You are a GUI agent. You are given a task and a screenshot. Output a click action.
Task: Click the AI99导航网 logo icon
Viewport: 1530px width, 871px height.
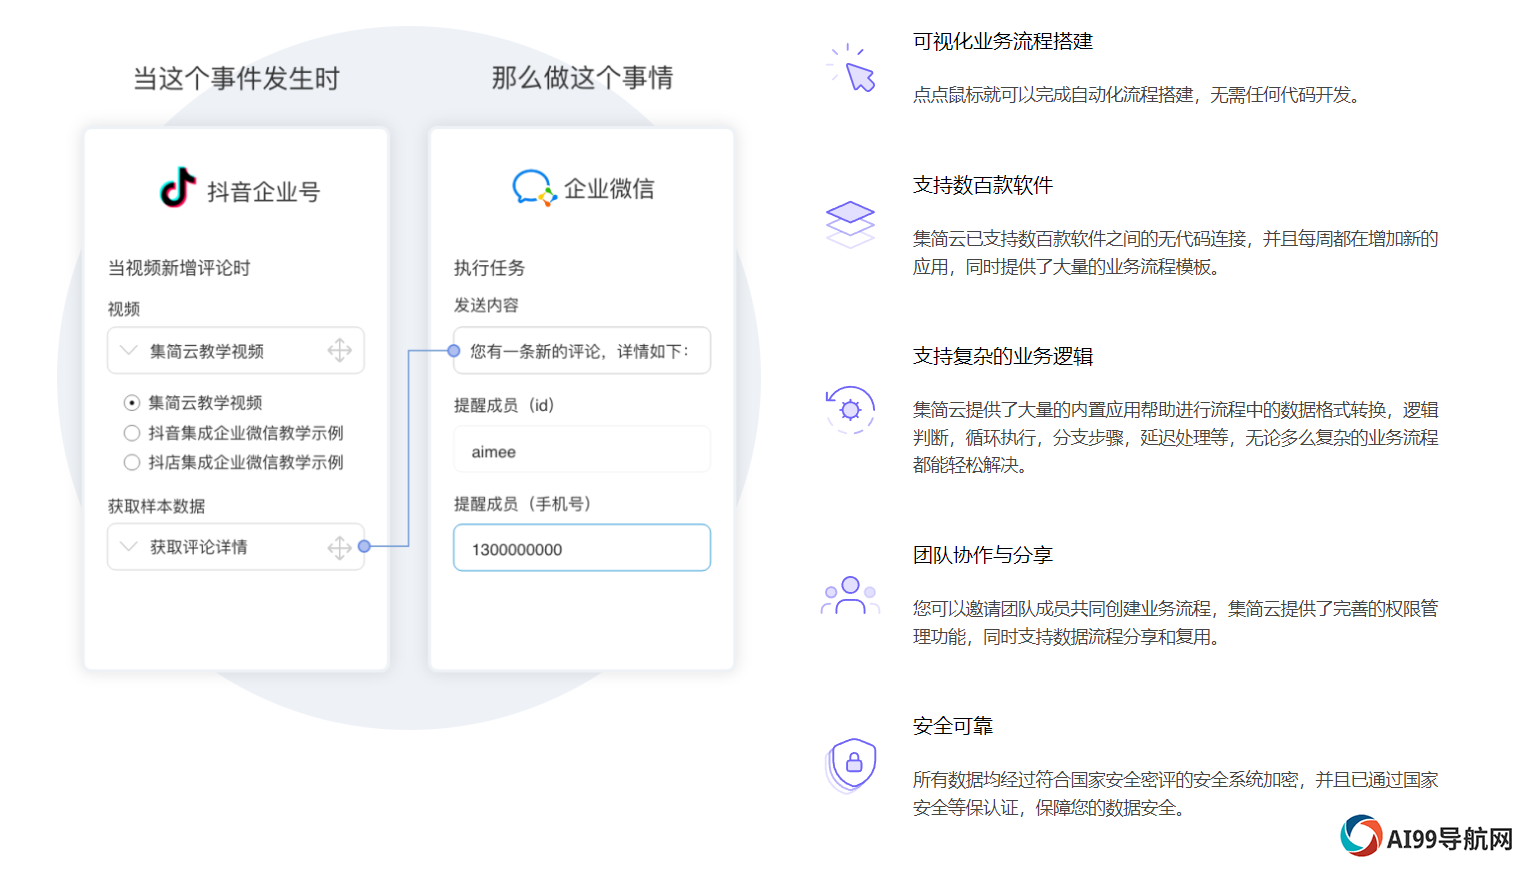tap(1361, 836)
